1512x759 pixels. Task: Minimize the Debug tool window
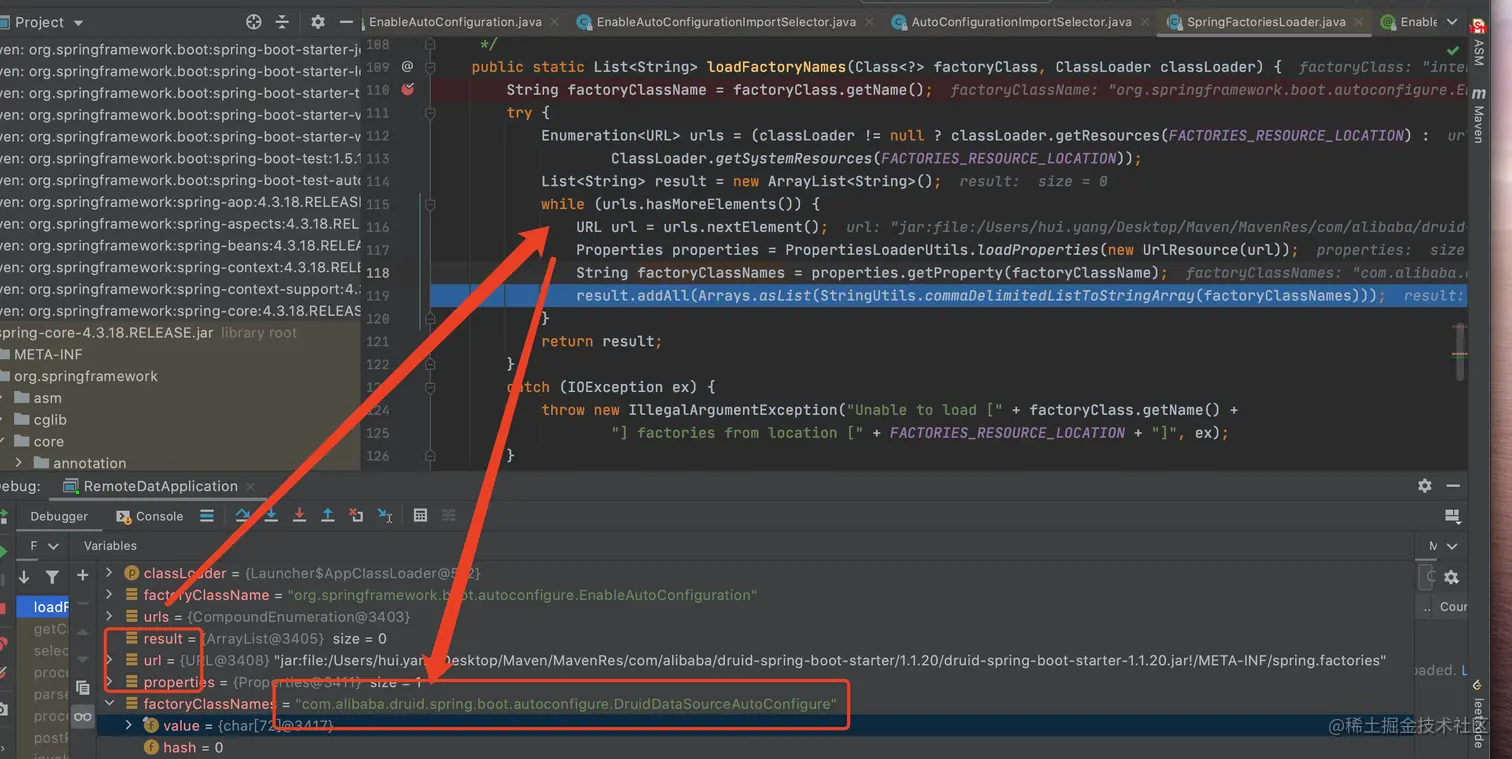pos(1453,486)
